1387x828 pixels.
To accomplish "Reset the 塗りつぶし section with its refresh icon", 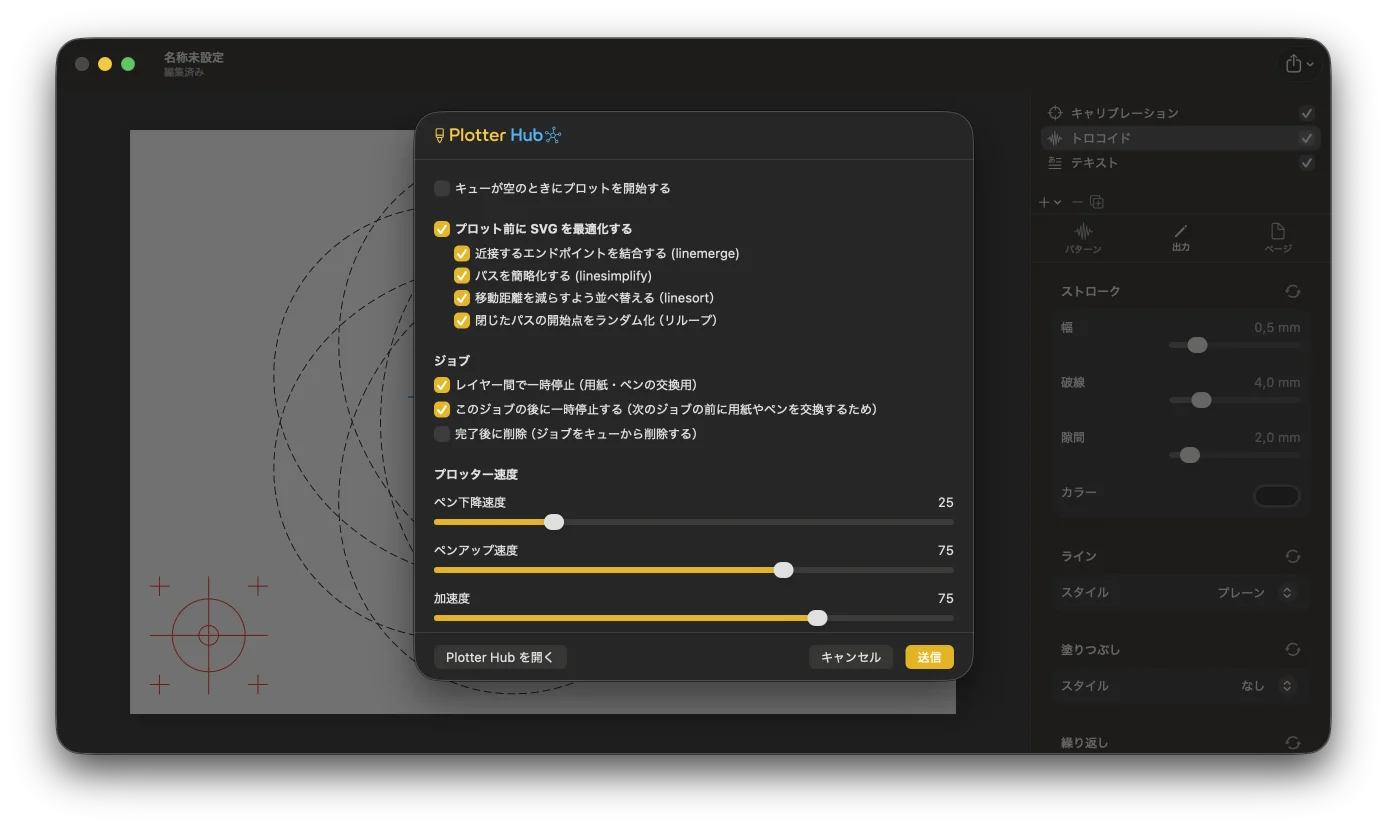I will coord(1293,650).
